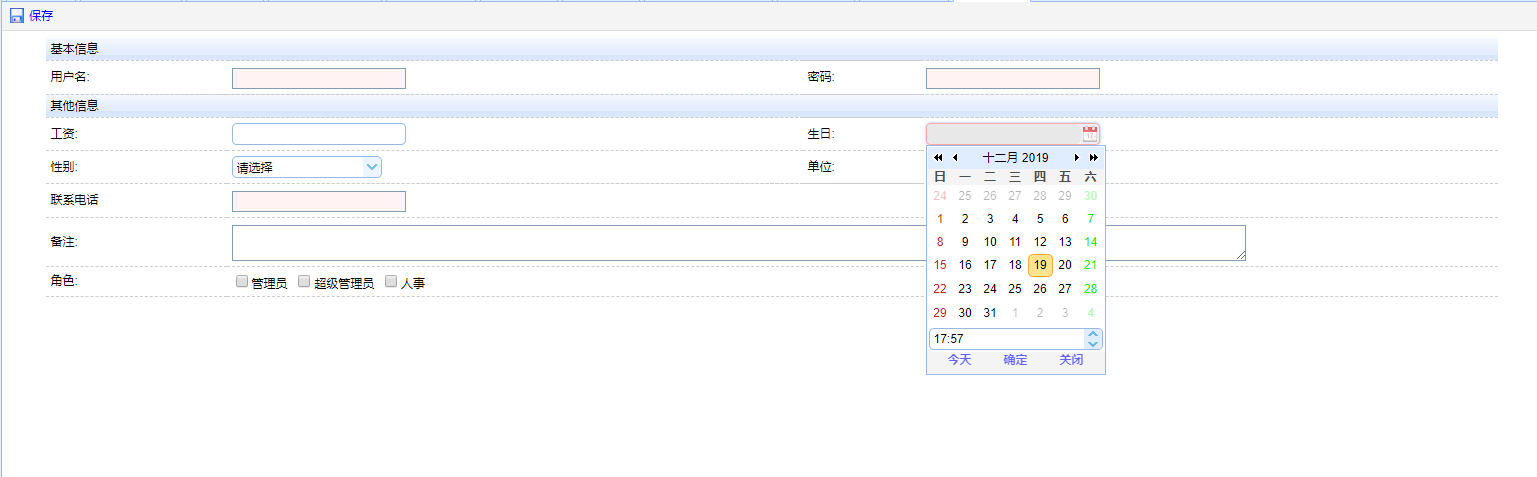
Task: Select day 10 in the calendar
Action: tap(990, 242)
